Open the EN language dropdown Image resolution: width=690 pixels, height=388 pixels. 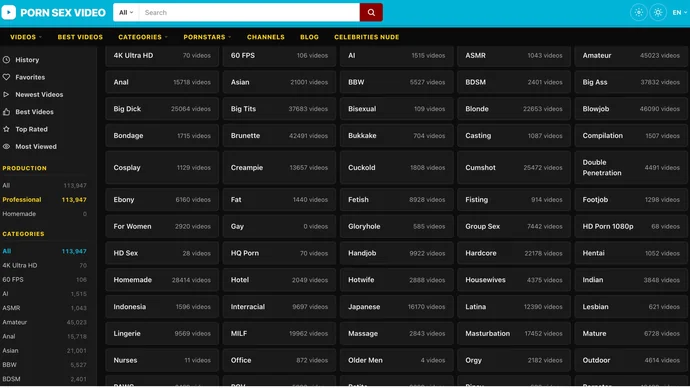679,12
